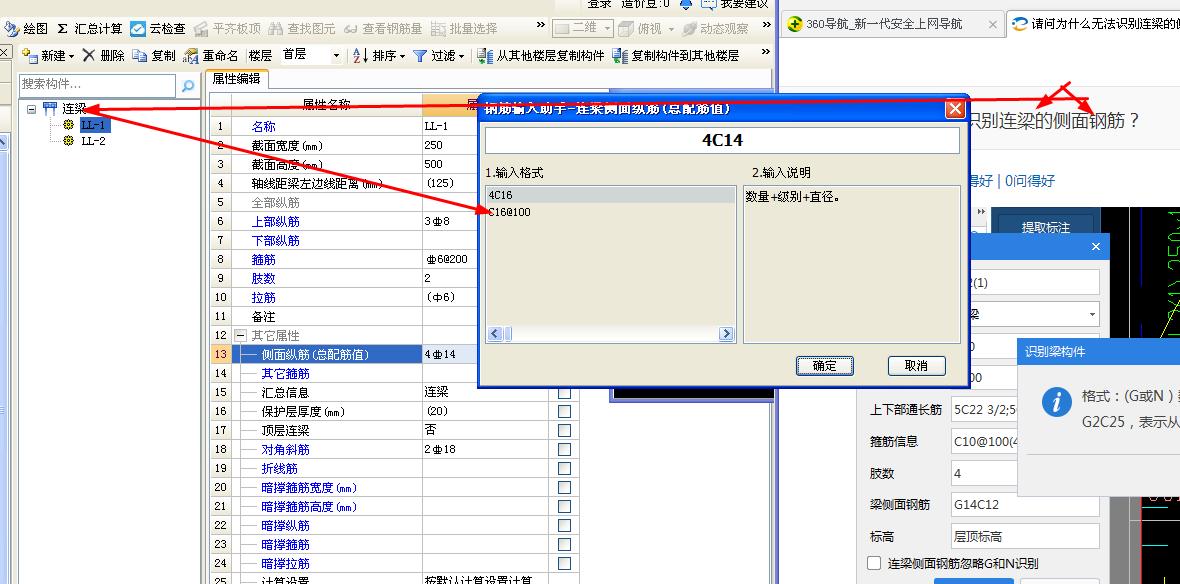The image size is (1180, 584).
Task: Click the 梁侧面钢筋 G14C12 field
Action: 1025,504
